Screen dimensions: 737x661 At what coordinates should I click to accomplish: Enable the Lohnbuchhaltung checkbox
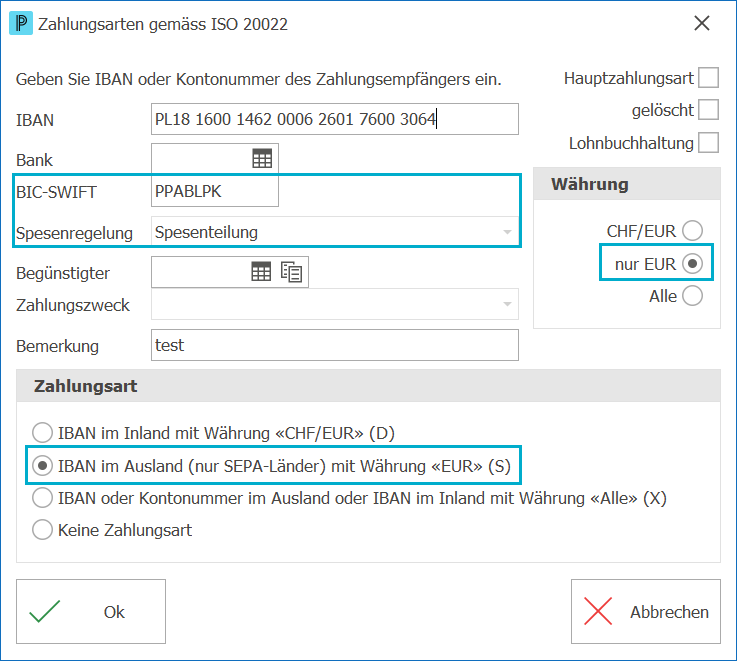708,142
